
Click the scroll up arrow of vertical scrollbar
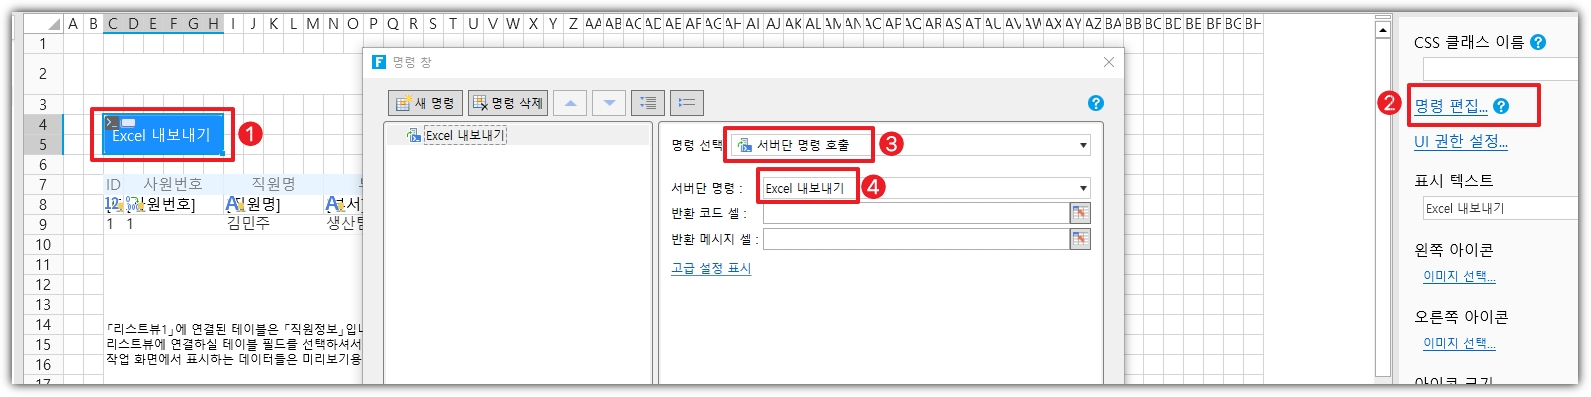[x=1383, y=30]
